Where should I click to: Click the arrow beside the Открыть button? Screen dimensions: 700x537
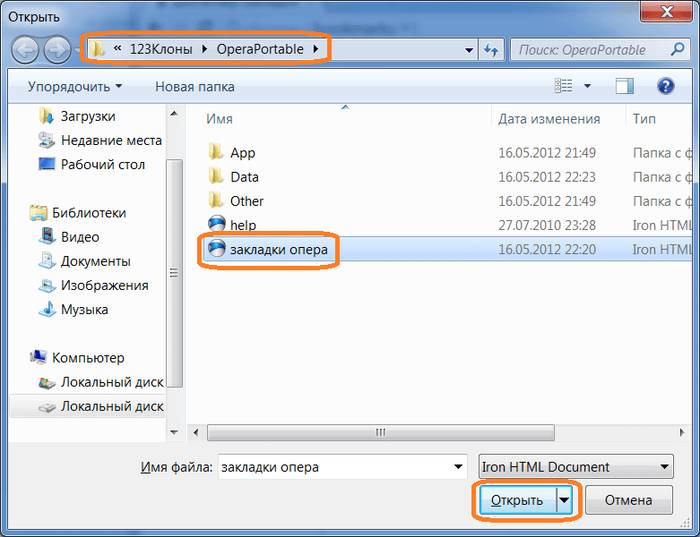click(564, 500)
